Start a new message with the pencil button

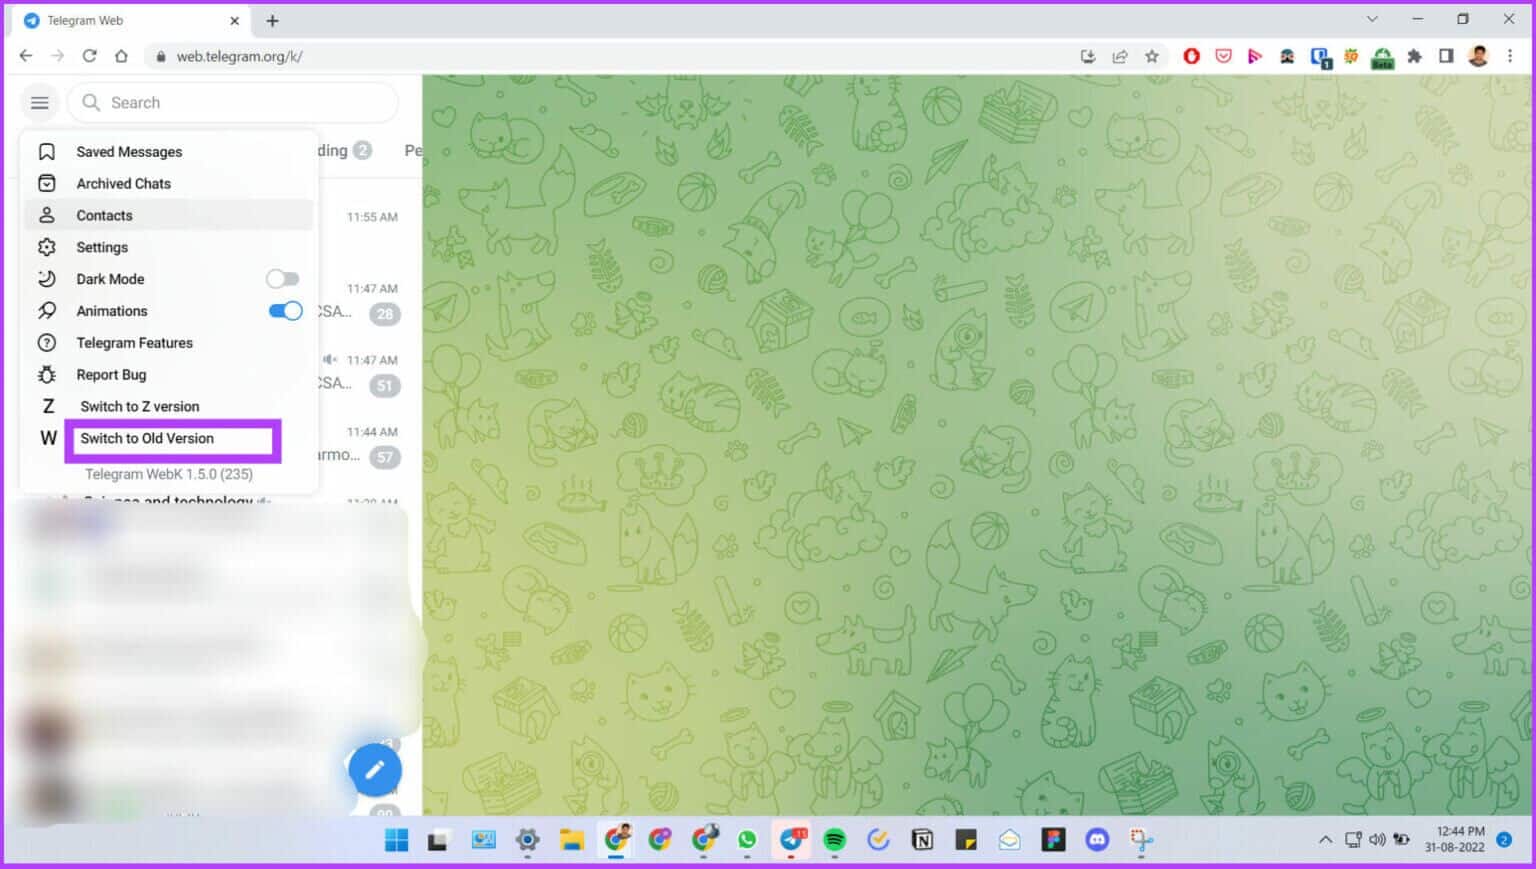pos(375,770)
